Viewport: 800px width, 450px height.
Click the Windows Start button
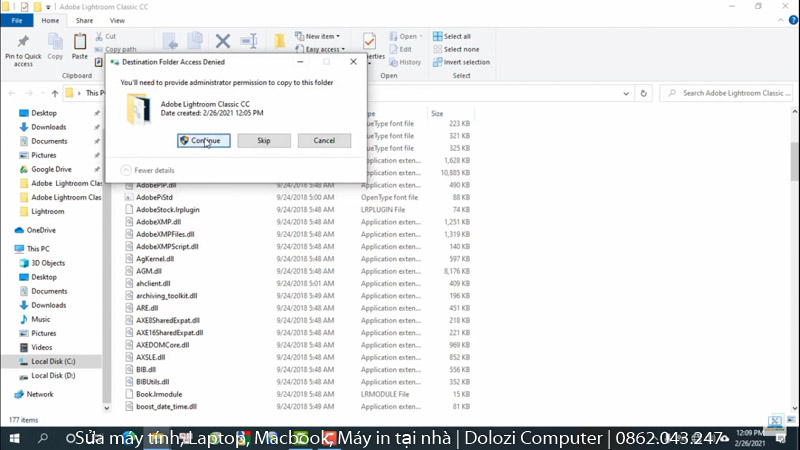14,439
